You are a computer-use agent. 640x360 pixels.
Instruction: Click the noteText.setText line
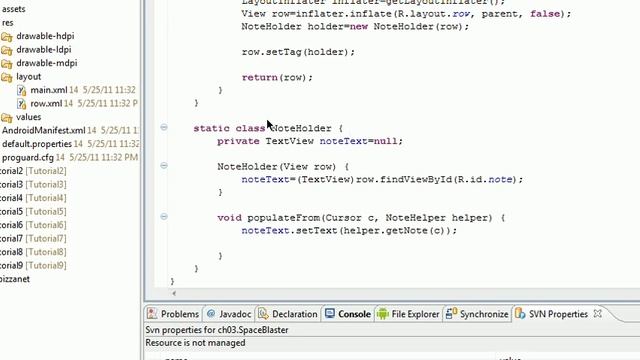click(349, 231)
